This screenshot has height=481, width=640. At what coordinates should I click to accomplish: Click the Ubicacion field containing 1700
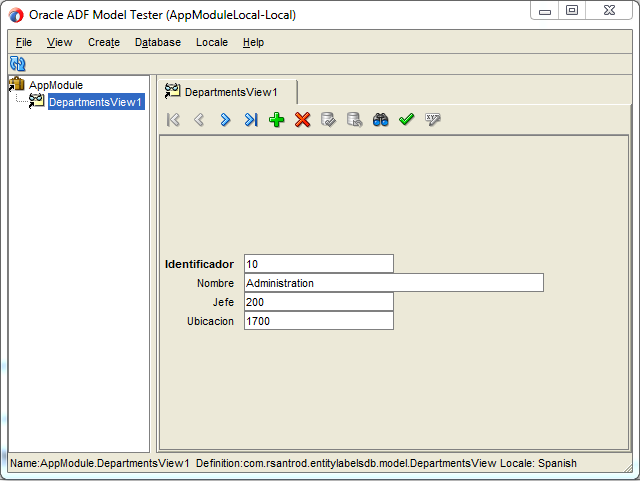tap(319, 321)
